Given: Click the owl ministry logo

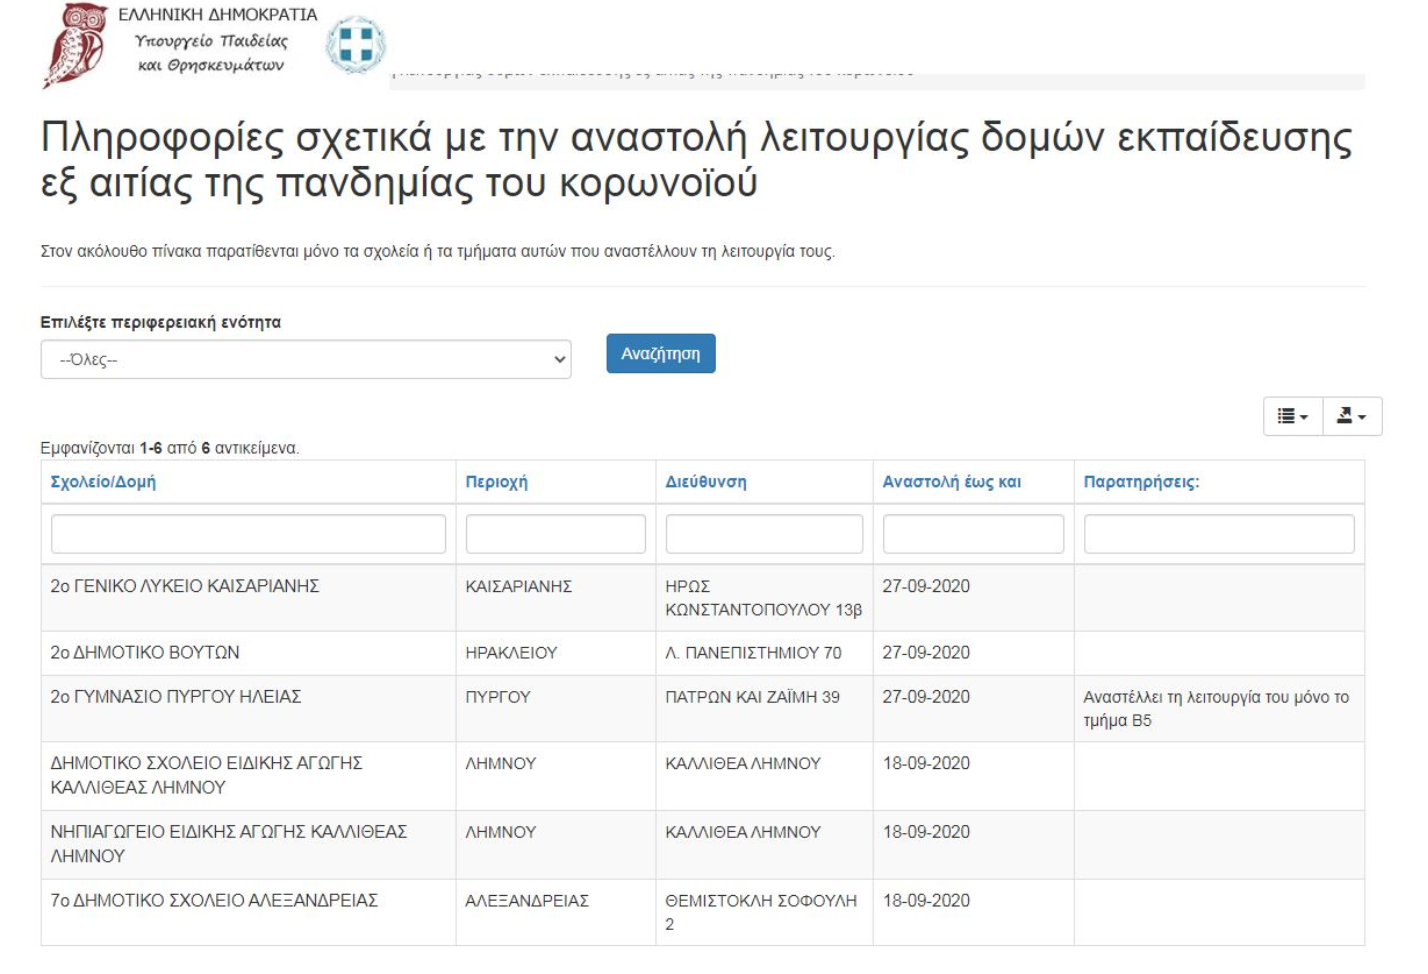Looking at the screenshot, I should coord(76,44).
